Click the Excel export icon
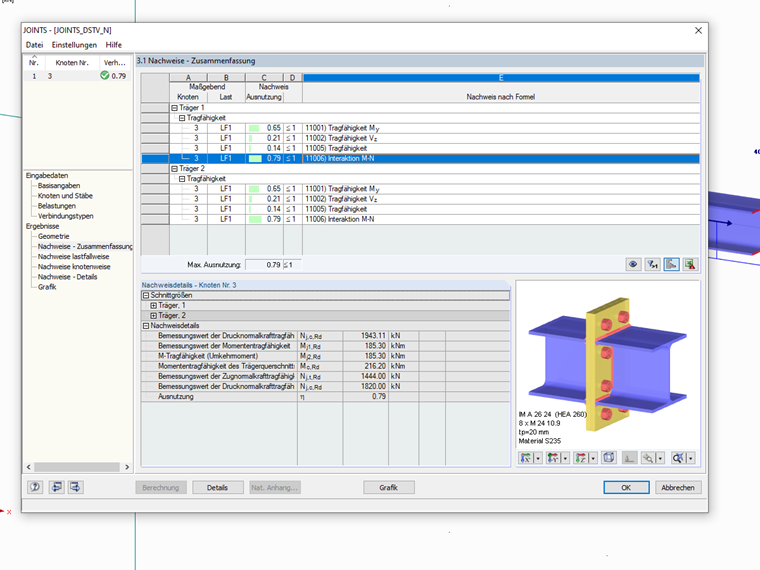 tap(690, 265)
